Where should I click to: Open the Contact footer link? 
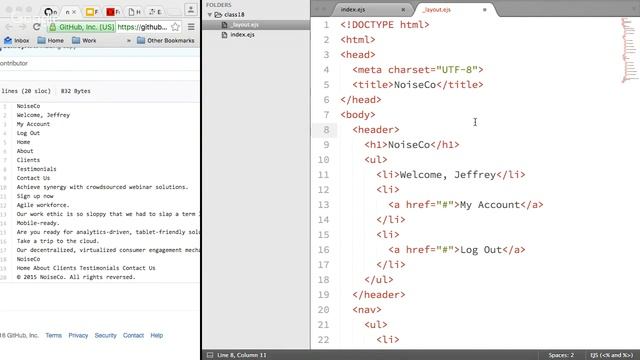coord(133,335)
